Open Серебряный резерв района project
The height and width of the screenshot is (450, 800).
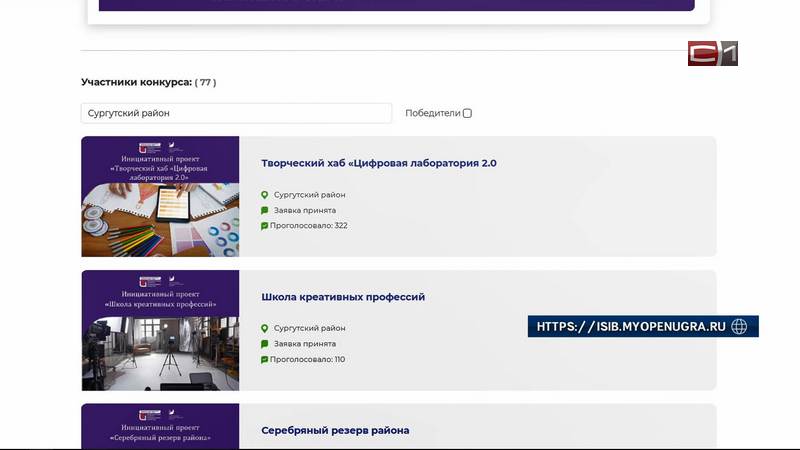pos(335,431)
